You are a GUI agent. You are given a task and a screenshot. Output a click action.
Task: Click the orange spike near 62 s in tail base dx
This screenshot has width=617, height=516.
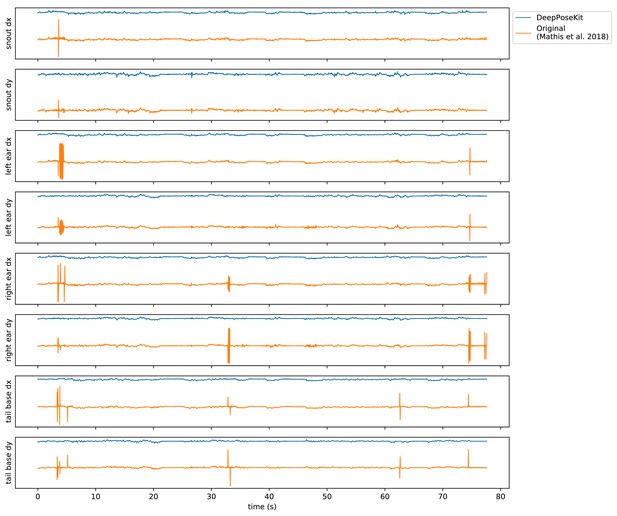coord(400,406)
